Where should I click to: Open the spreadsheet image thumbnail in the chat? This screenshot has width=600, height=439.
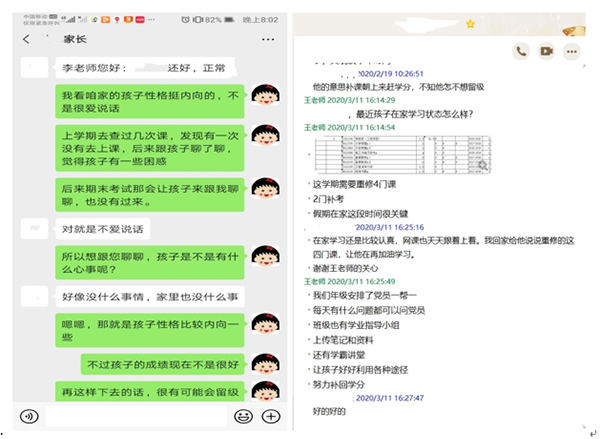403,154
